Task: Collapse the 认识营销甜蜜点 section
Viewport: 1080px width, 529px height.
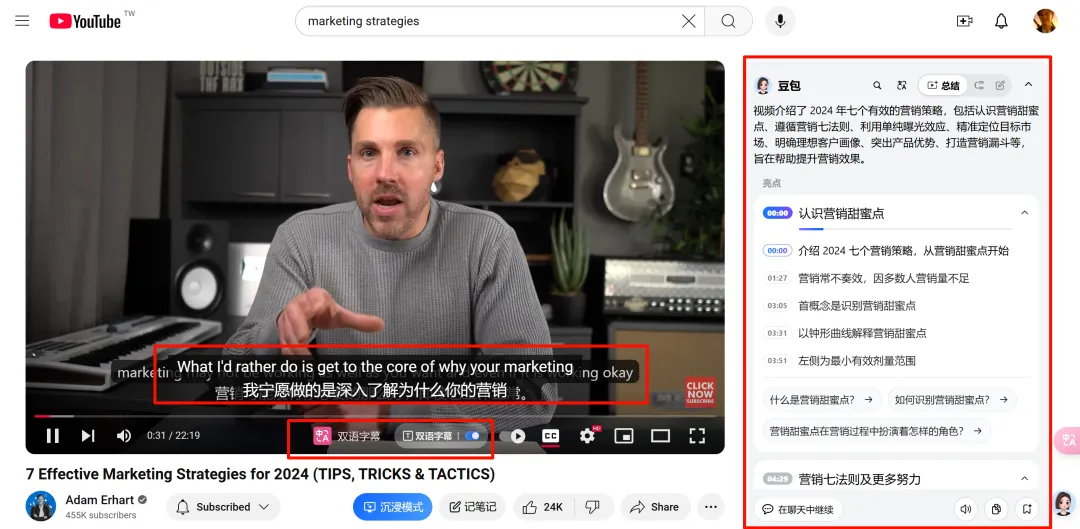Action: [x=1024, y=213]
